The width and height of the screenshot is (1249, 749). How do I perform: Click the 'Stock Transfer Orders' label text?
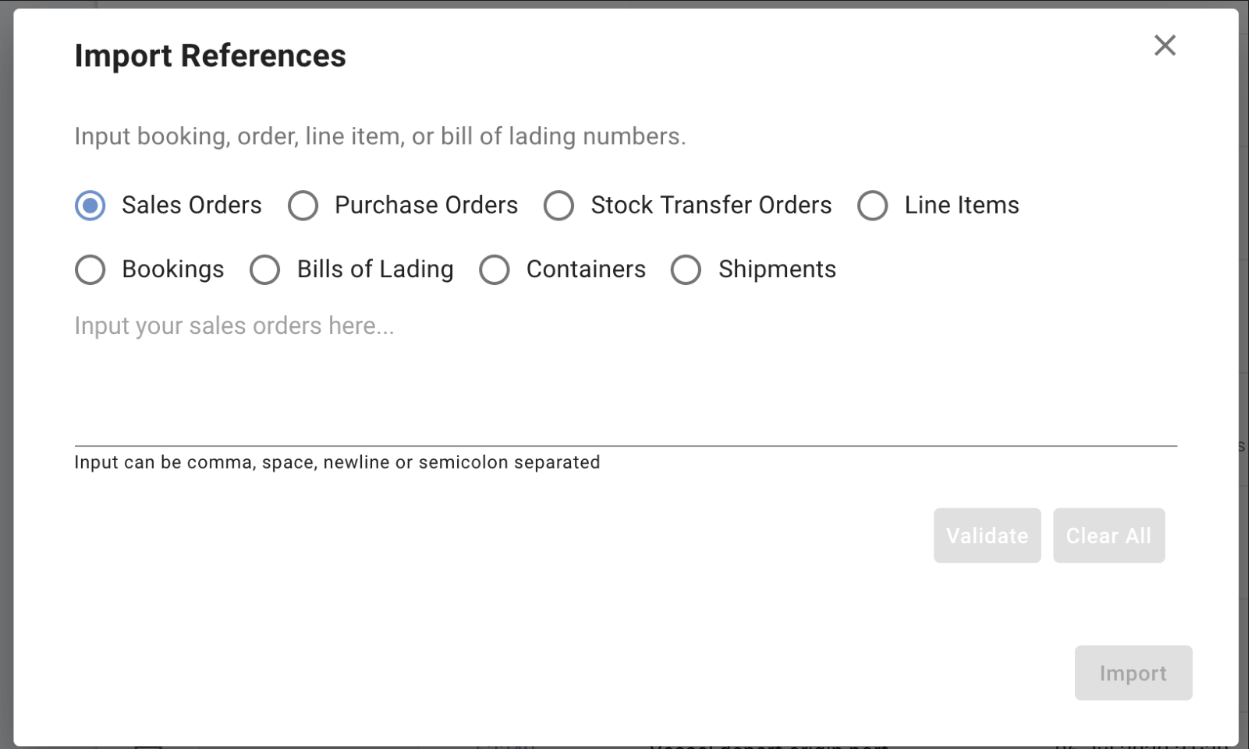pyautogui.click(x=711, y=205)
